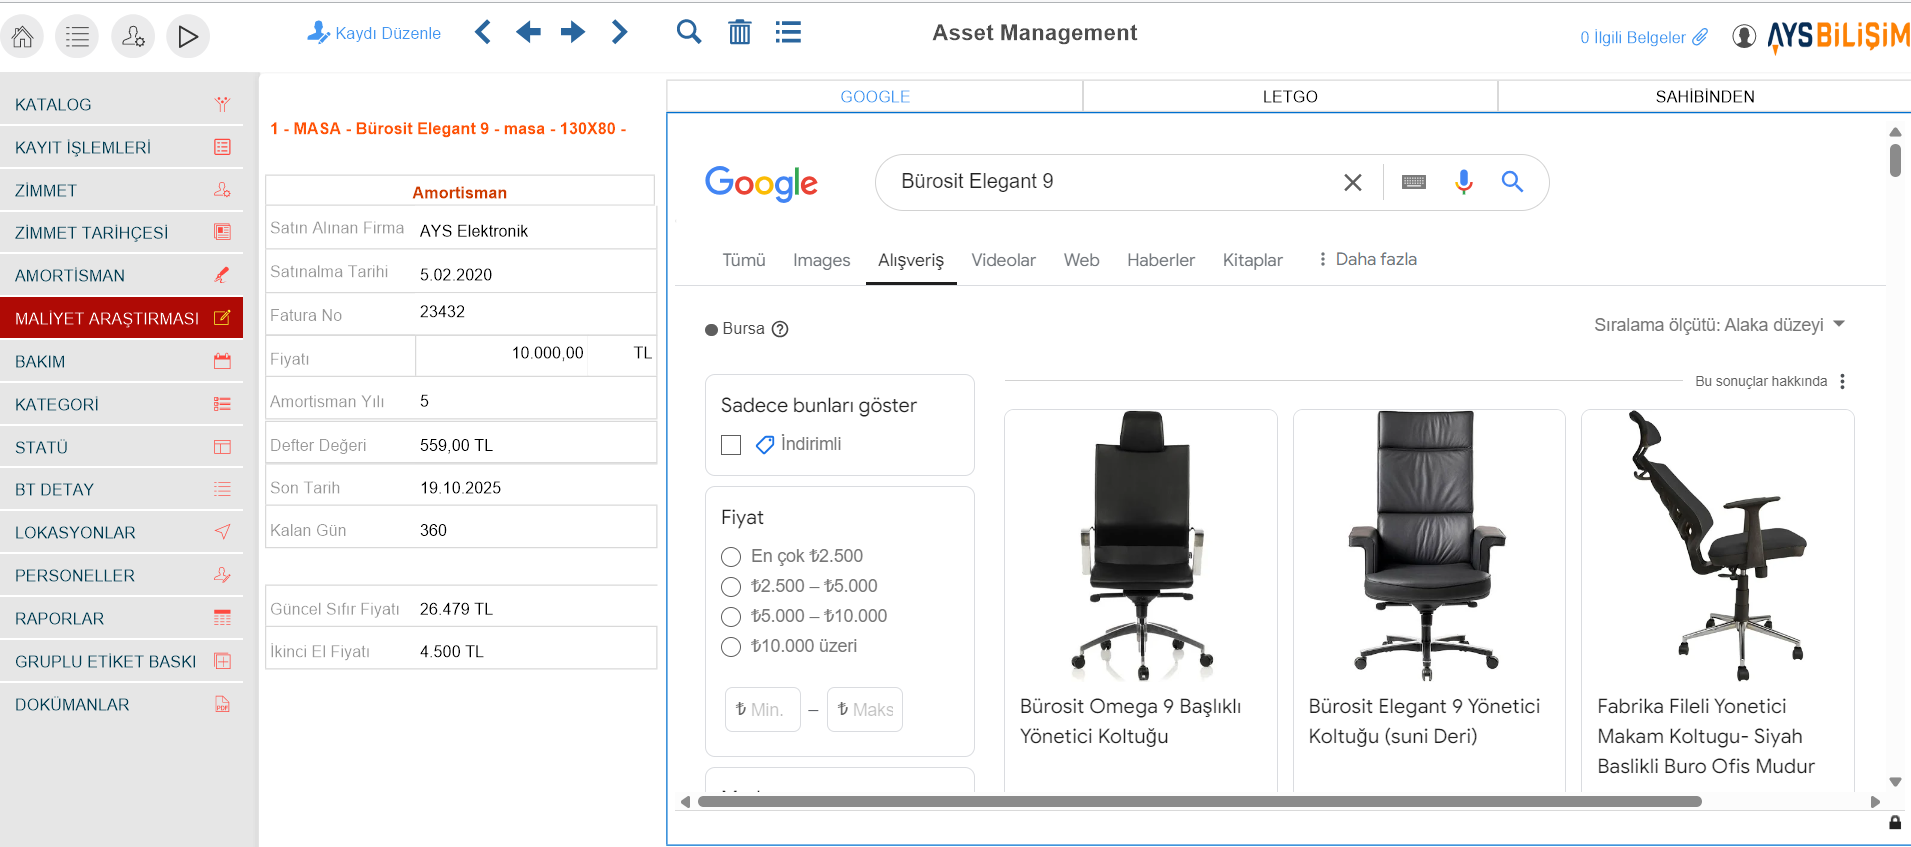Open Google on-screen keyboard icon
Viewport: 1911px width, 847px height.
point(1414,182)
